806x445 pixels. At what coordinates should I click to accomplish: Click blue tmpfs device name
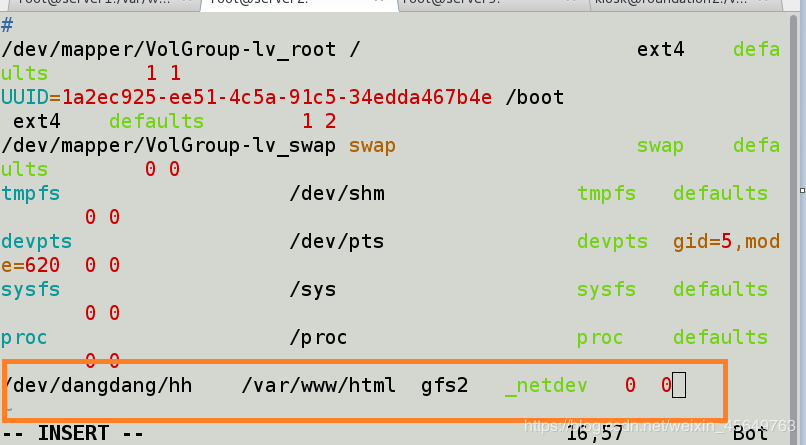31,194
